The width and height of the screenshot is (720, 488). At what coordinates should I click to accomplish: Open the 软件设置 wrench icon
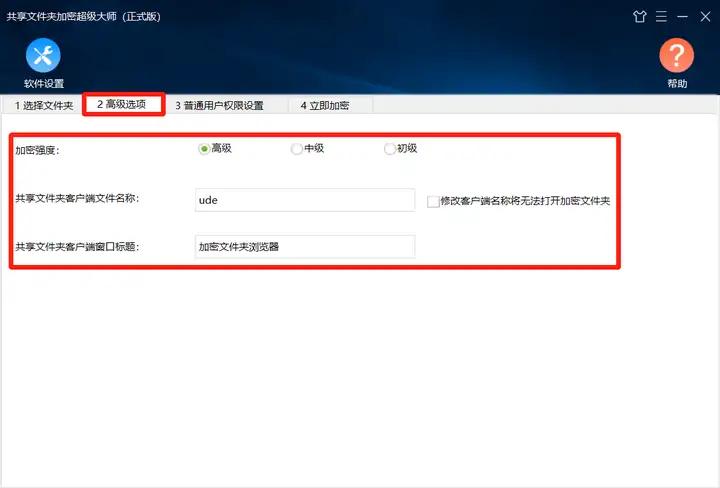pos(43,56)
